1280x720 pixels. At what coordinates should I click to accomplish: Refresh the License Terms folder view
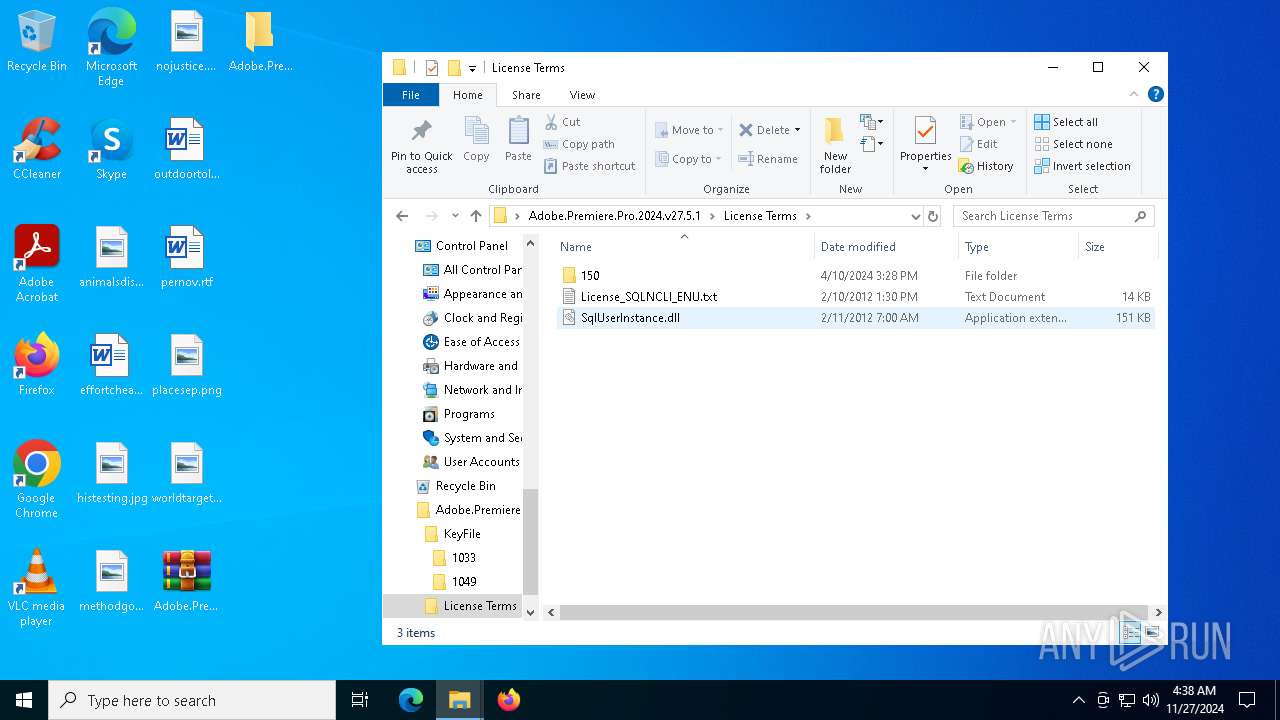click(933, 216)
